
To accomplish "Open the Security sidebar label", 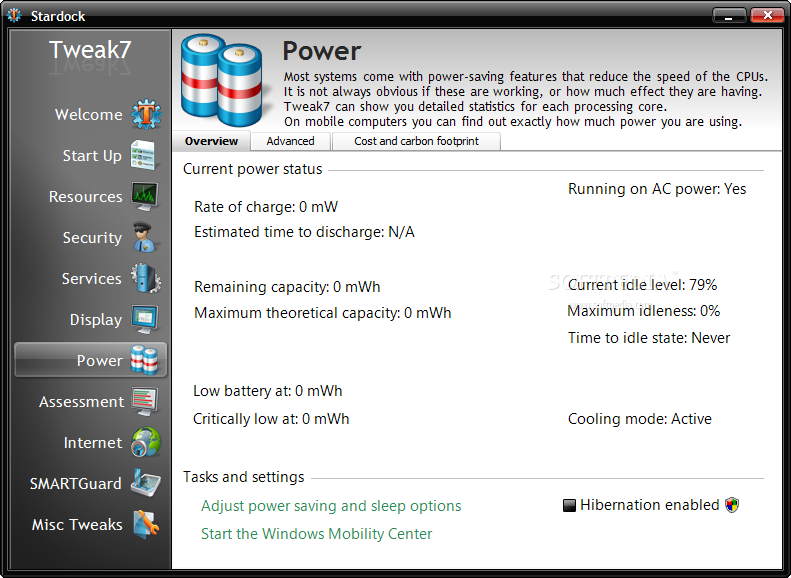I will pyautogui.click(x=92, y=238).
